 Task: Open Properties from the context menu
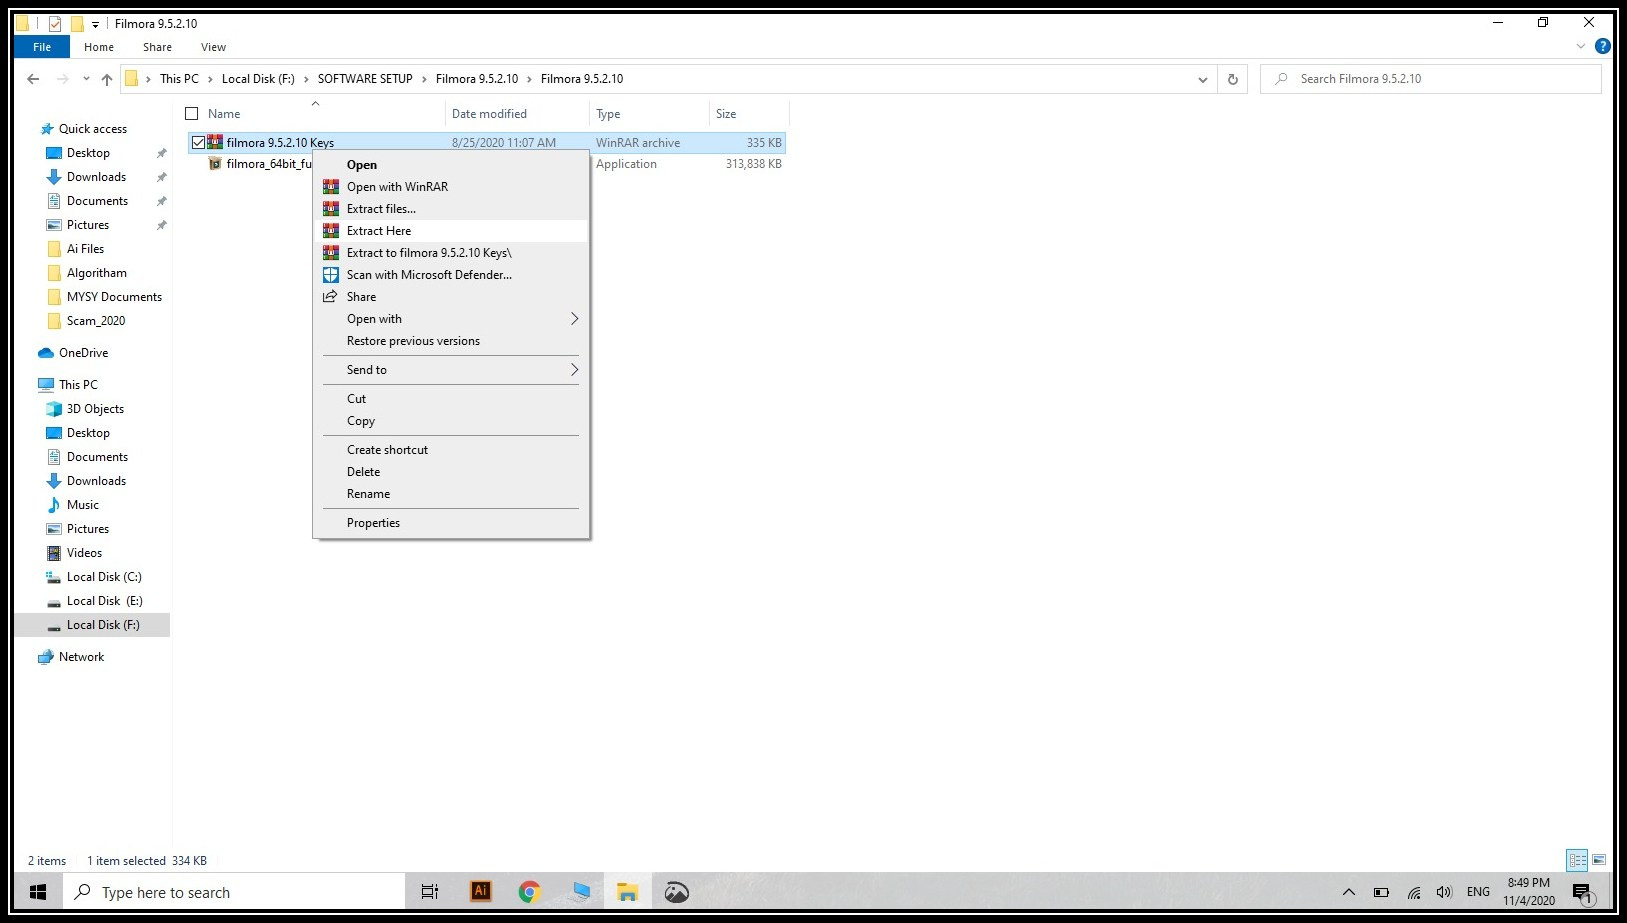(451, 523)
